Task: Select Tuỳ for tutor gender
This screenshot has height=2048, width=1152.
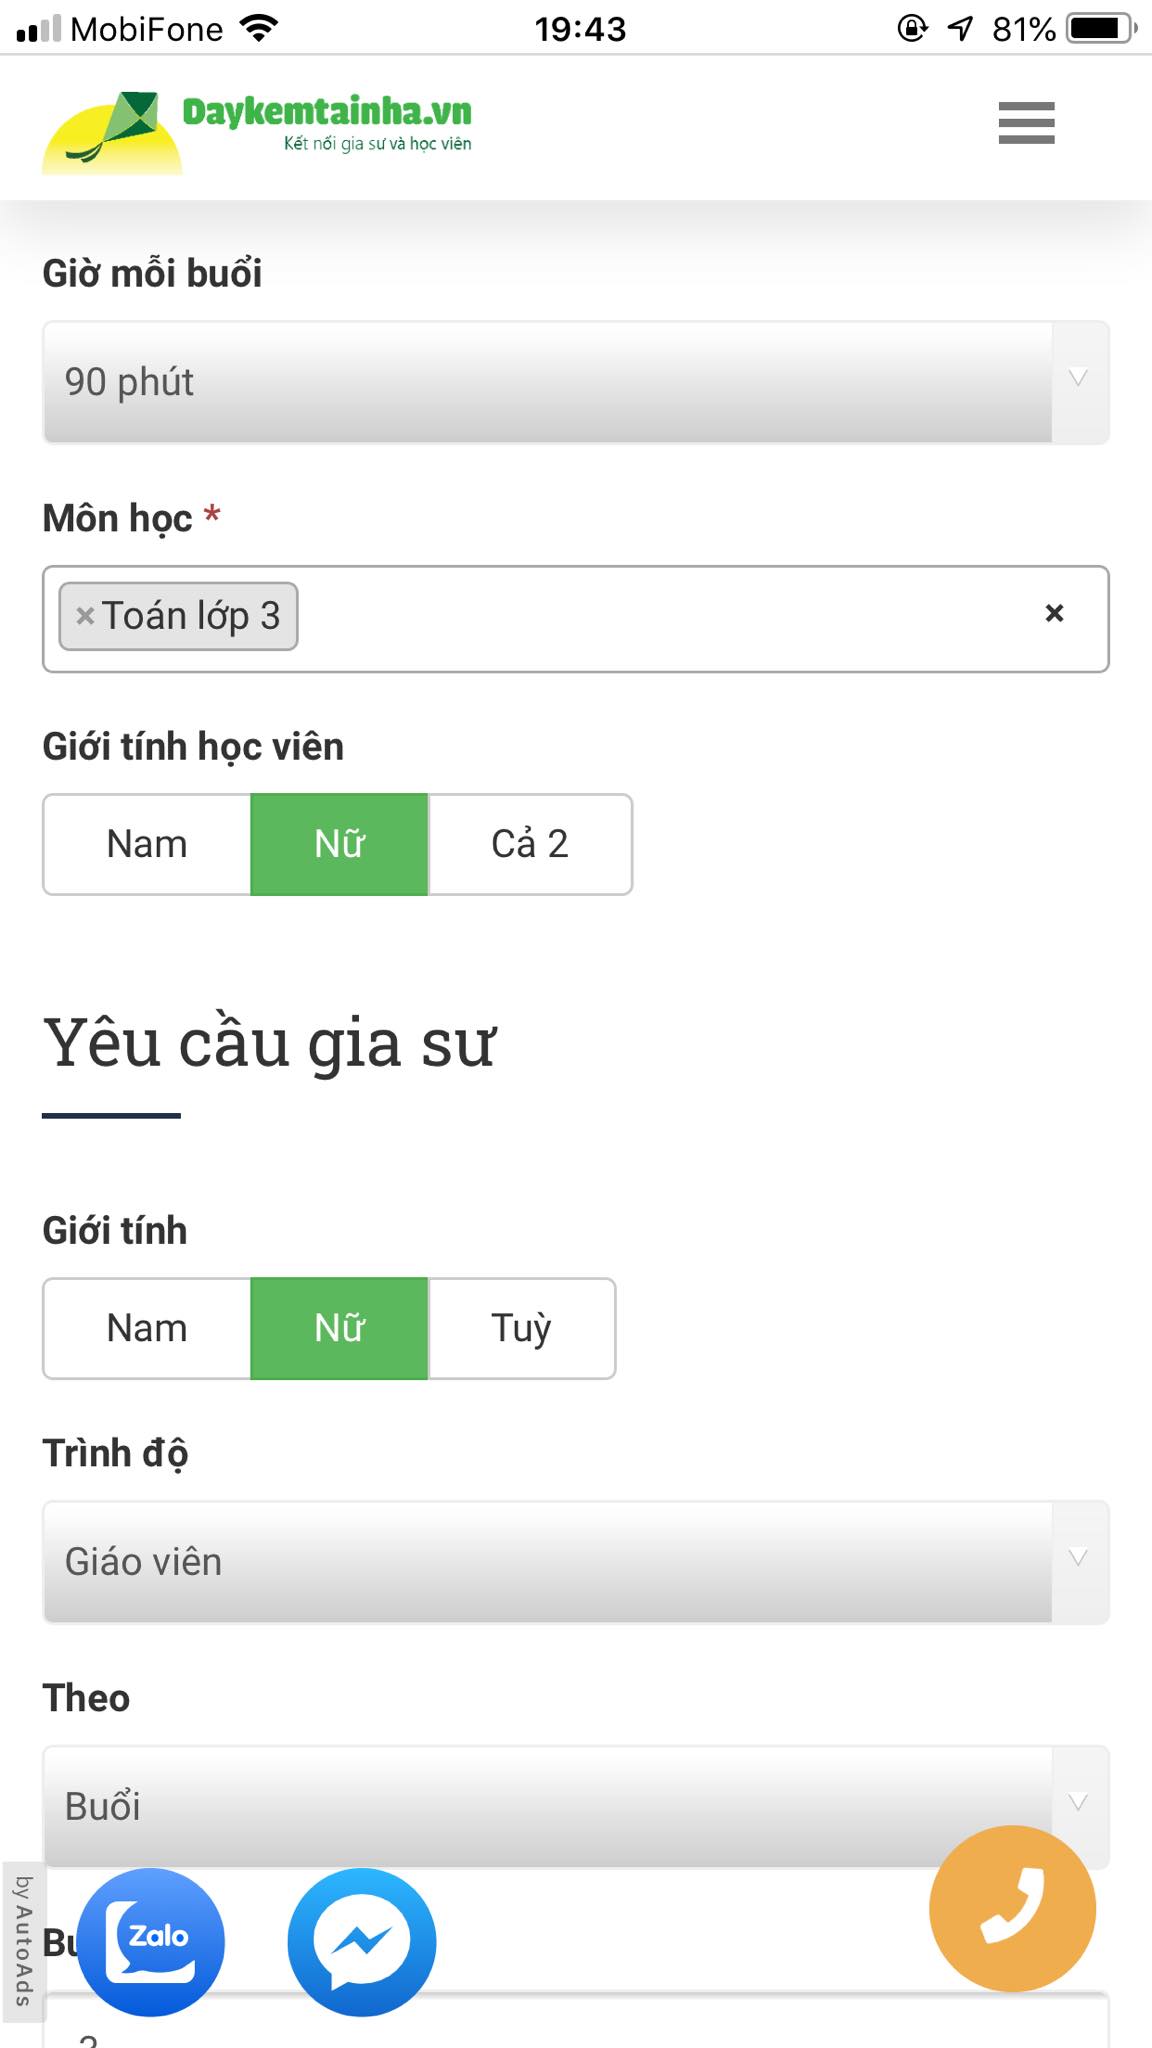Action: [520, 1328]
